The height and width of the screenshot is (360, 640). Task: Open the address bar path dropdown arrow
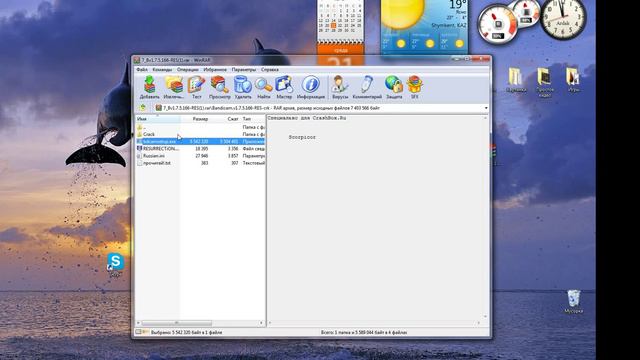tap(486, 108)
